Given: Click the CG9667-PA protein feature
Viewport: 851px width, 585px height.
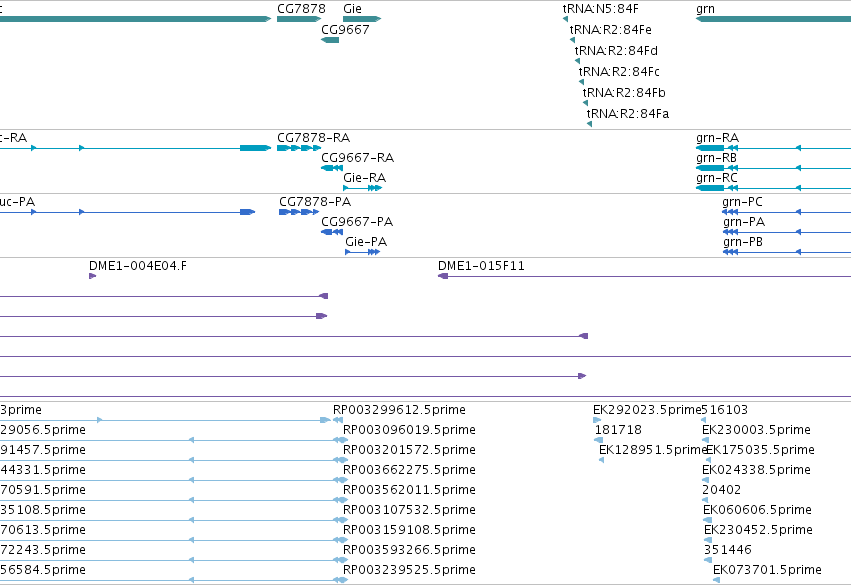Looking at the screenshot, I should [x=332, y=232].
